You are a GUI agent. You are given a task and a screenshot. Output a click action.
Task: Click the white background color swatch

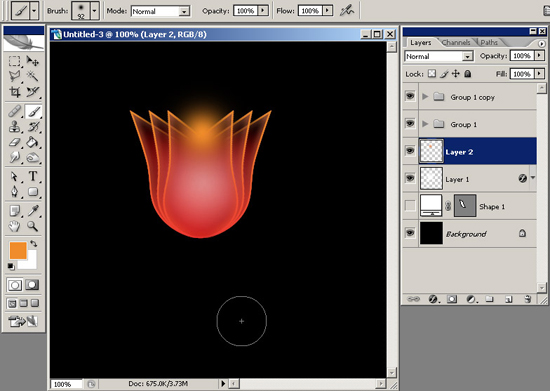tap(31, 263)
